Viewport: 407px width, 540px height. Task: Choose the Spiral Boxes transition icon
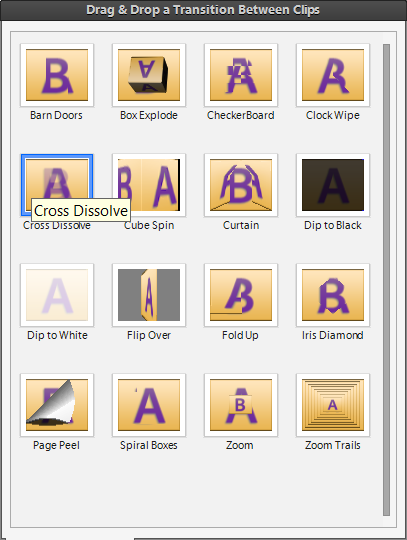[149, 405]
